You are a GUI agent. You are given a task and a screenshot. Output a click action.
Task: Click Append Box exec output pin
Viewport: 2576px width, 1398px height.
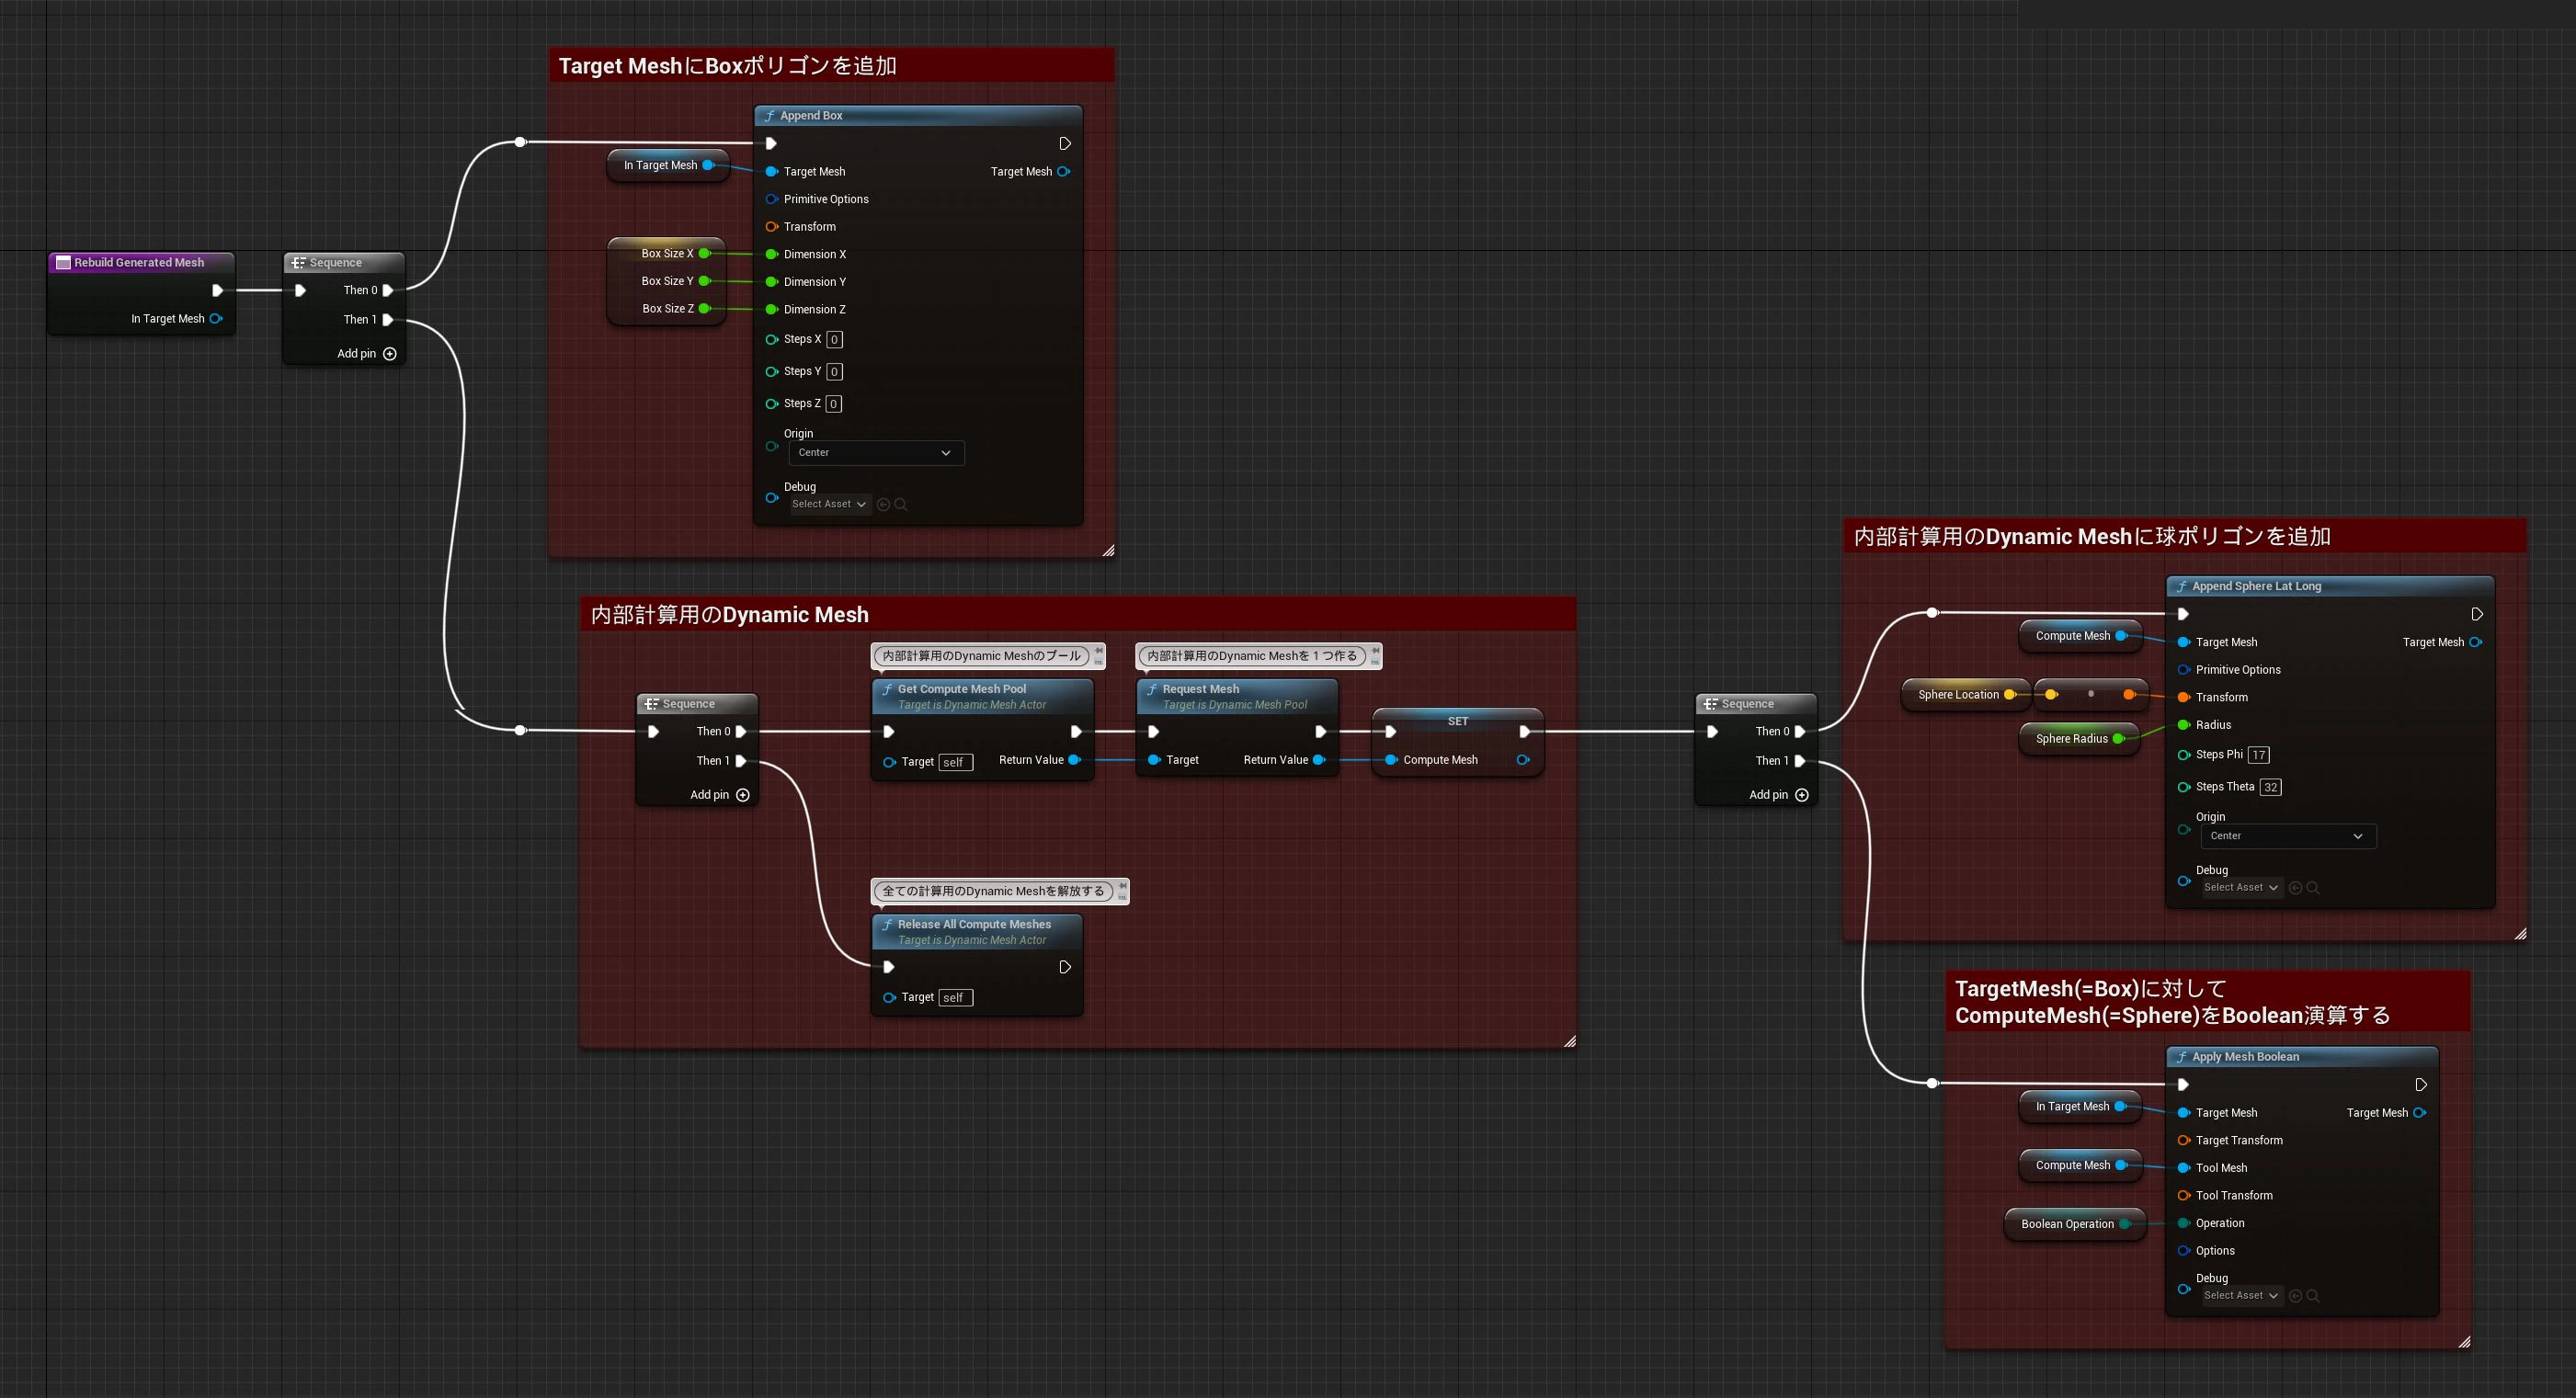coord(1065,144)
